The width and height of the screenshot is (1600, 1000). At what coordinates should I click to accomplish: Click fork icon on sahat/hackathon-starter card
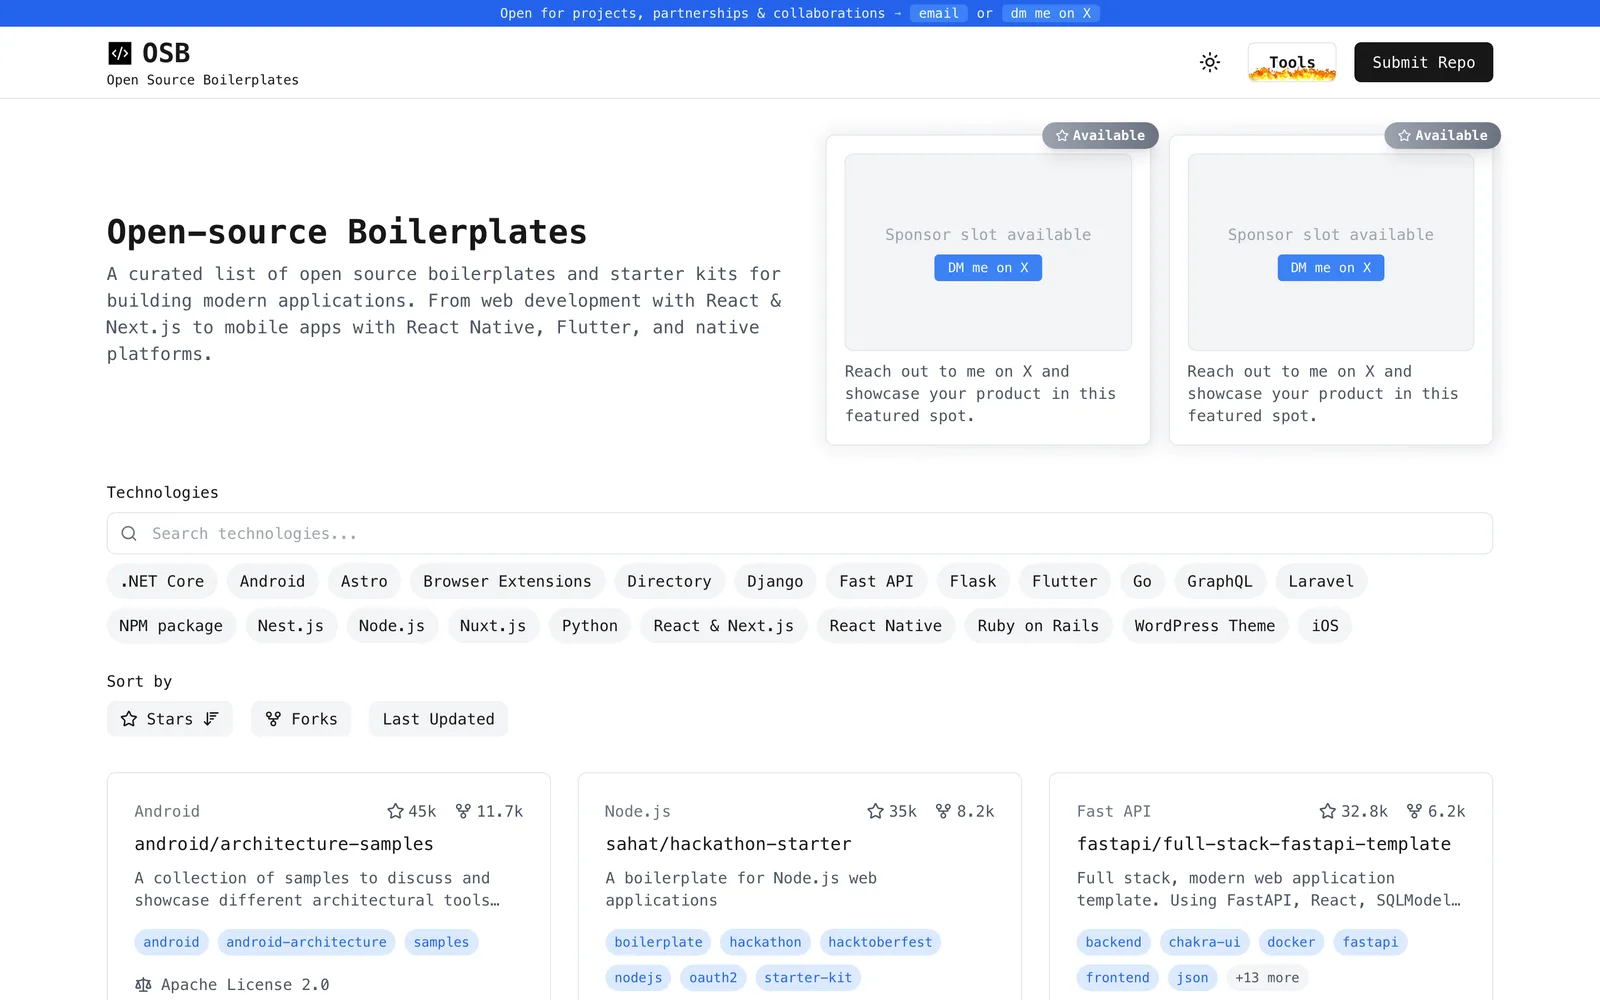pyautogui.click(x=943, y=811)
